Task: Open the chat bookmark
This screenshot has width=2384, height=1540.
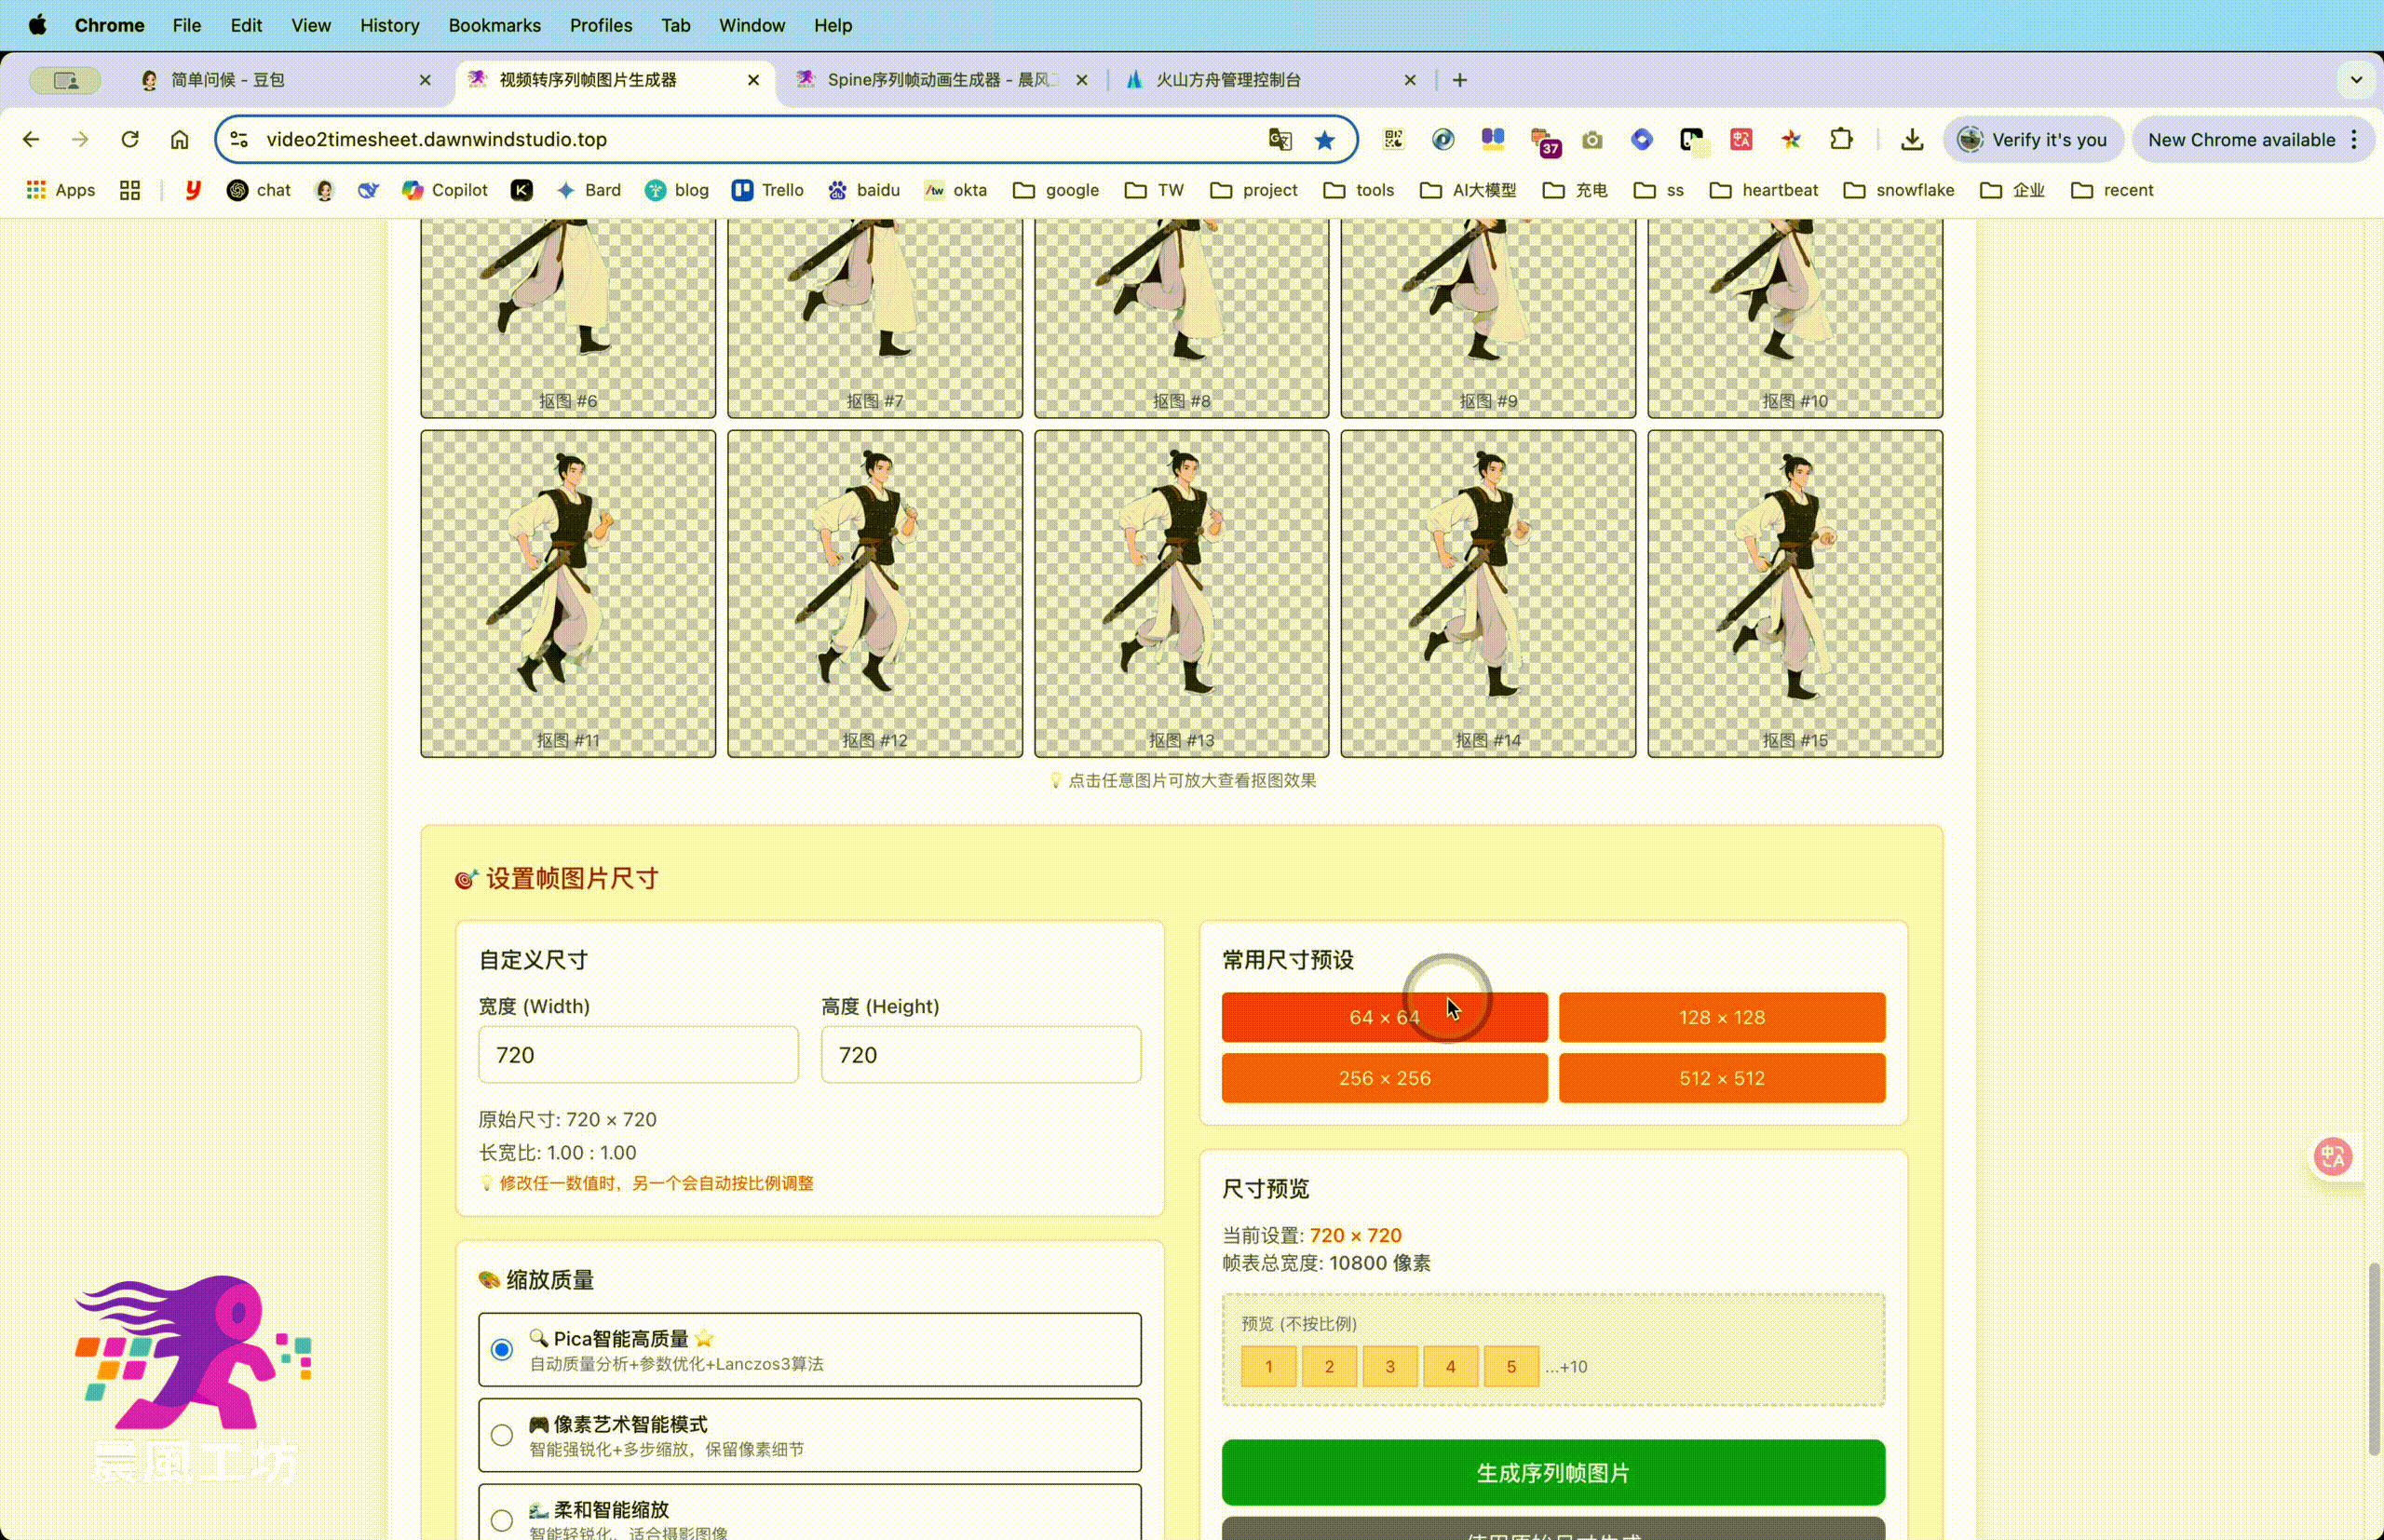Action: (x=259, y=190)
